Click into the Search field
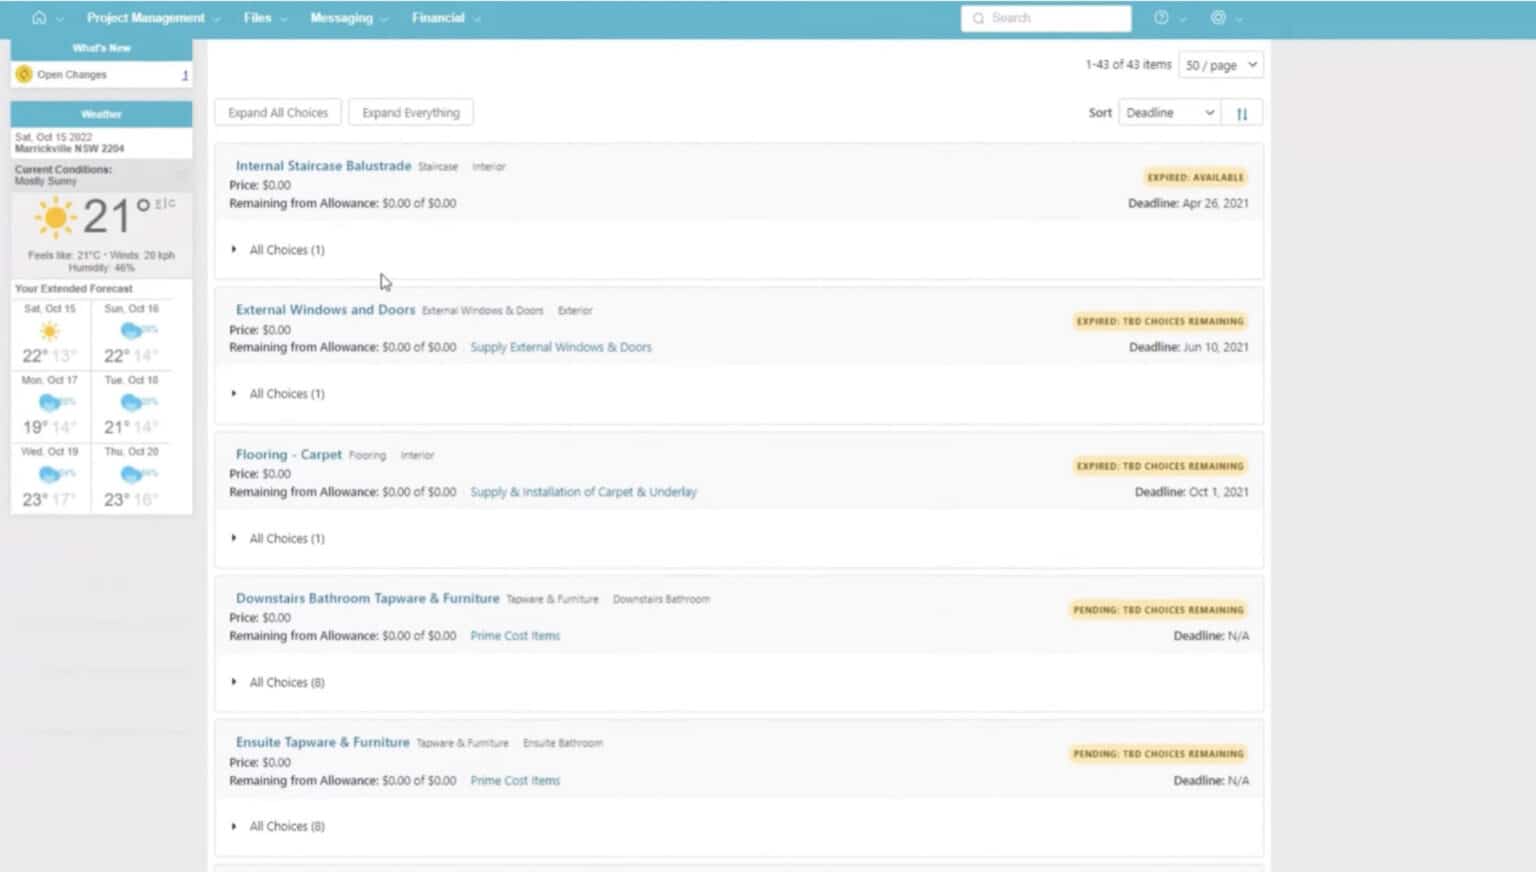 pos(1046,18)
